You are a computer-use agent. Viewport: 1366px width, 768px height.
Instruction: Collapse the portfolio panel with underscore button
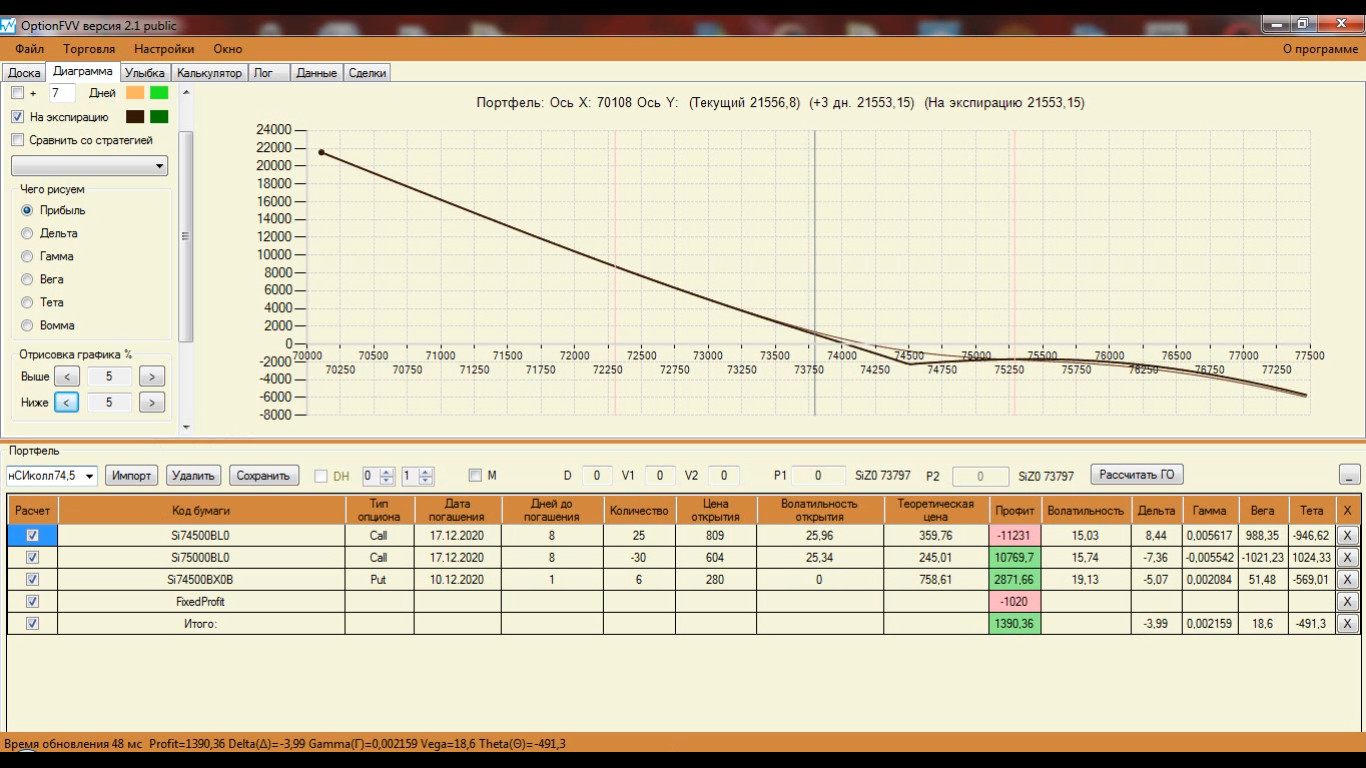click(x=1349, y=475)
